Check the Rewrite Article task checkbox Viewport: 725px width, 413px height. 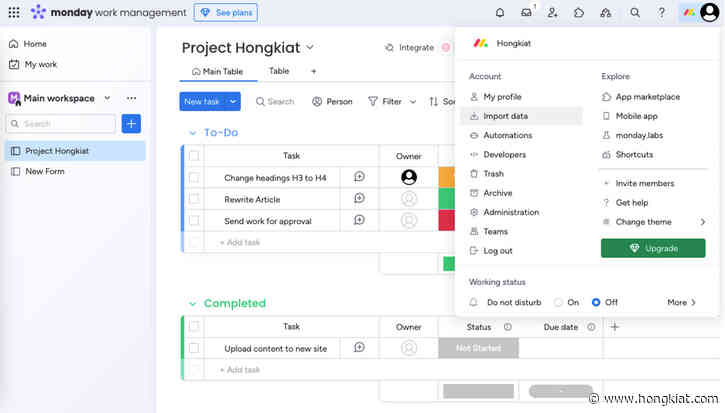tap(194, 199)
